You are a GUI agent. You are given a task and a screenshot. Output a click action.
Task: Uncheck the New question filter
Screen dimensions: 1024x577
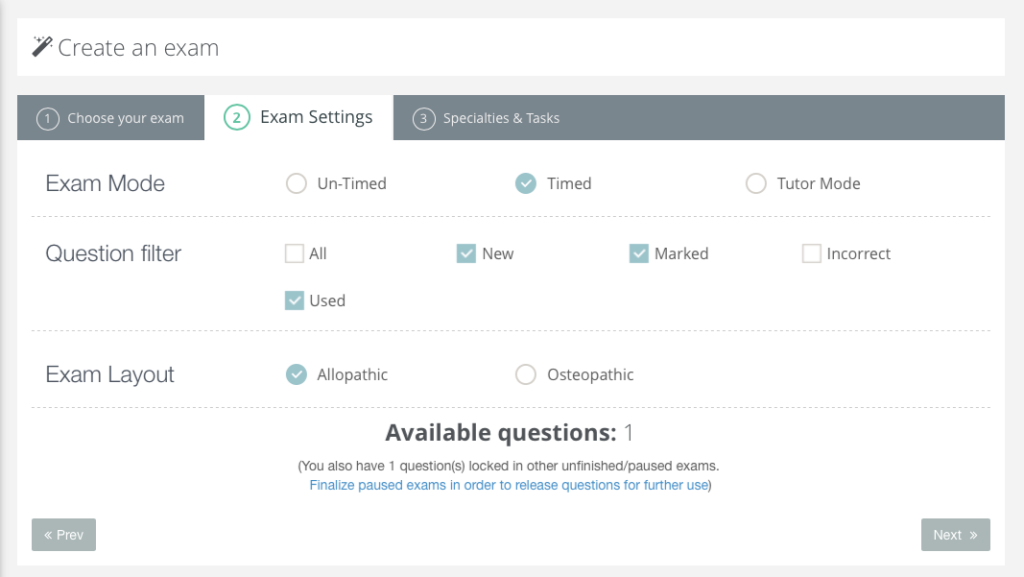coord(466,254)
